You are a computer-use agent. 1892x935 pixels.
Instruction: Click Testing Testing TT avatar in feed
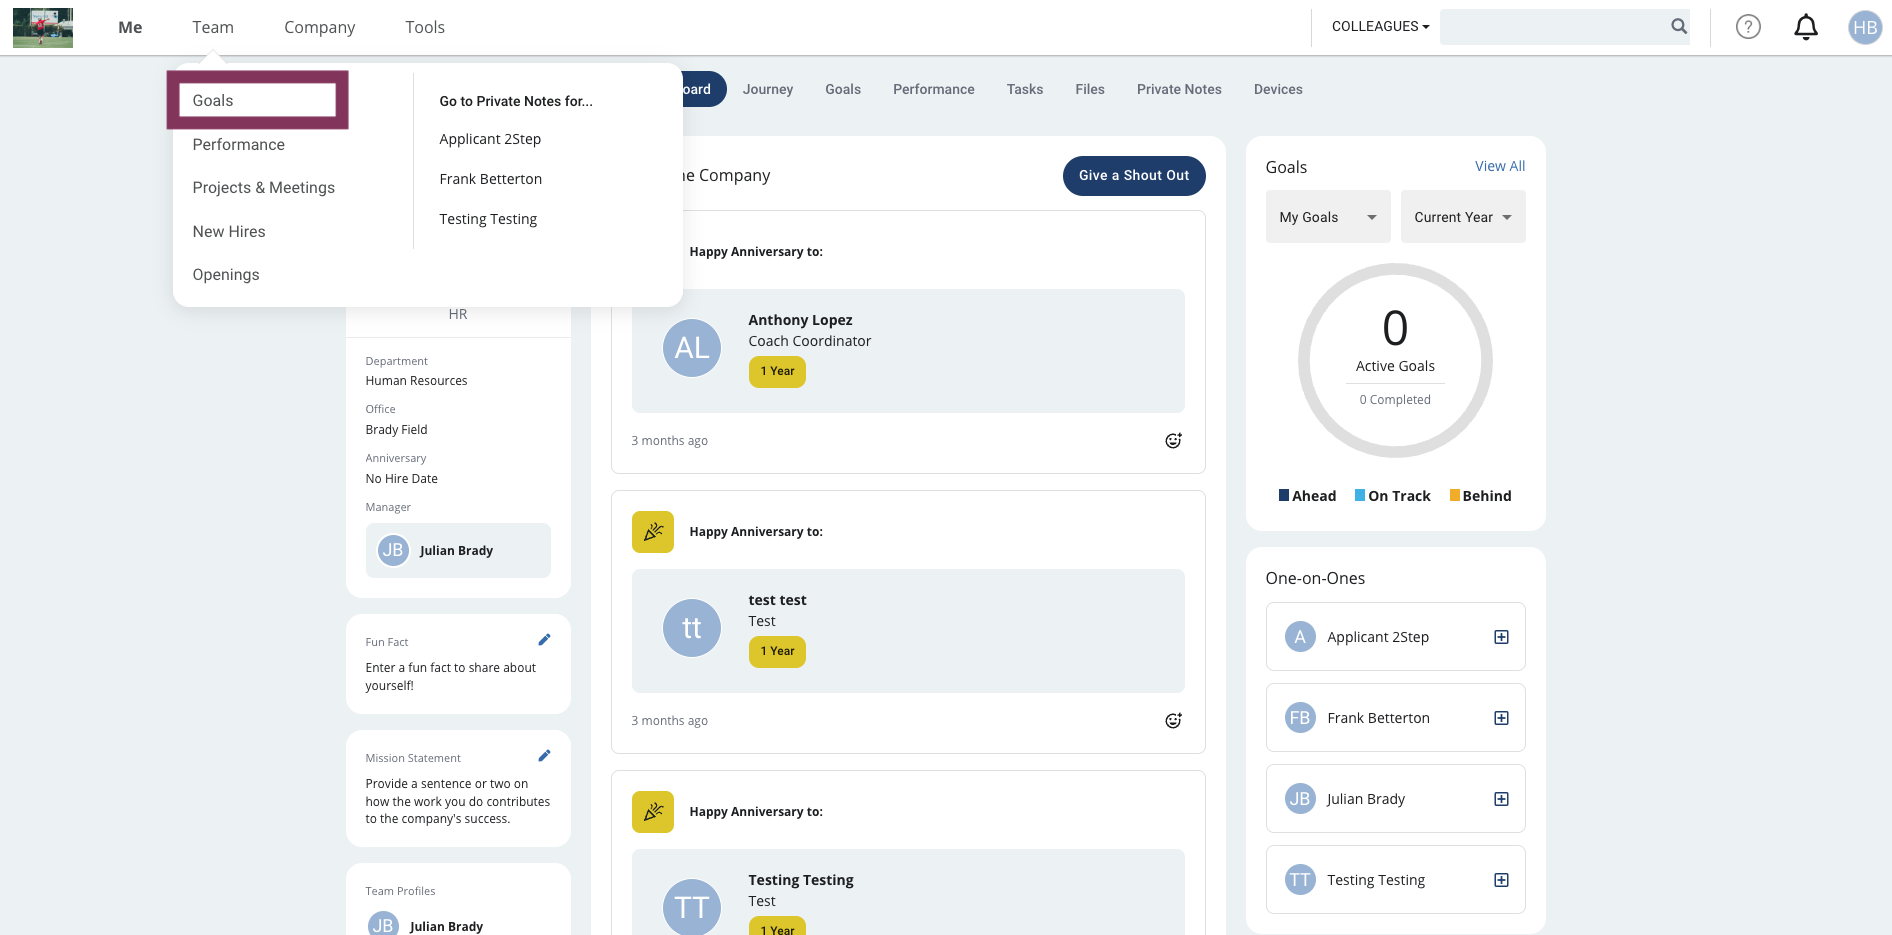pyautogui.click(x=692, y=906)
